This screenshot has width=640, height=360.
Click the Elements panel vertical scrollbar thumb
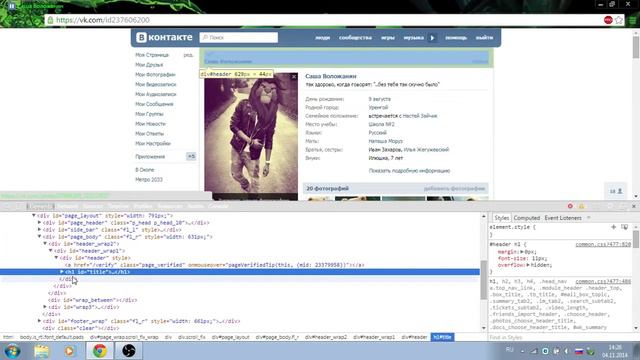point(484,280)
